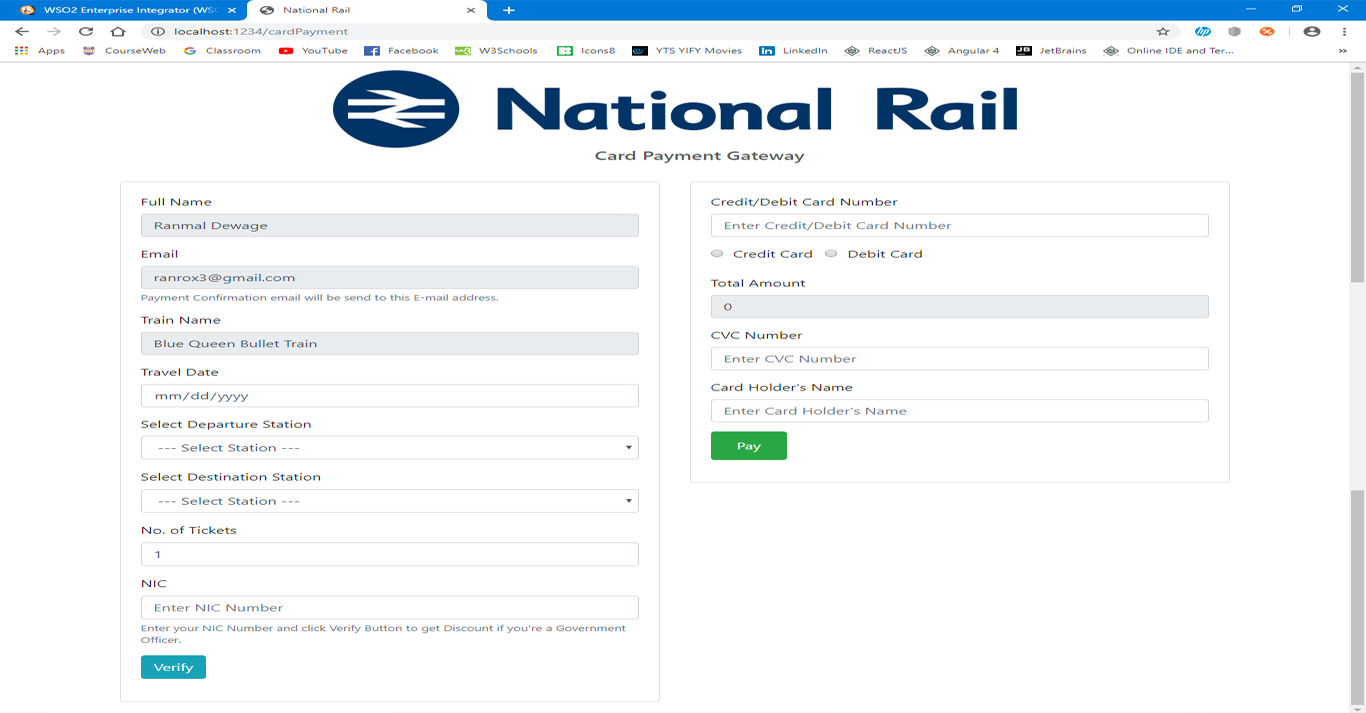Viewport: 1366px width, 713px height.
Task: Open the Angular 4 bookmark
Action: pyautogui.click(x=961, y=51)
